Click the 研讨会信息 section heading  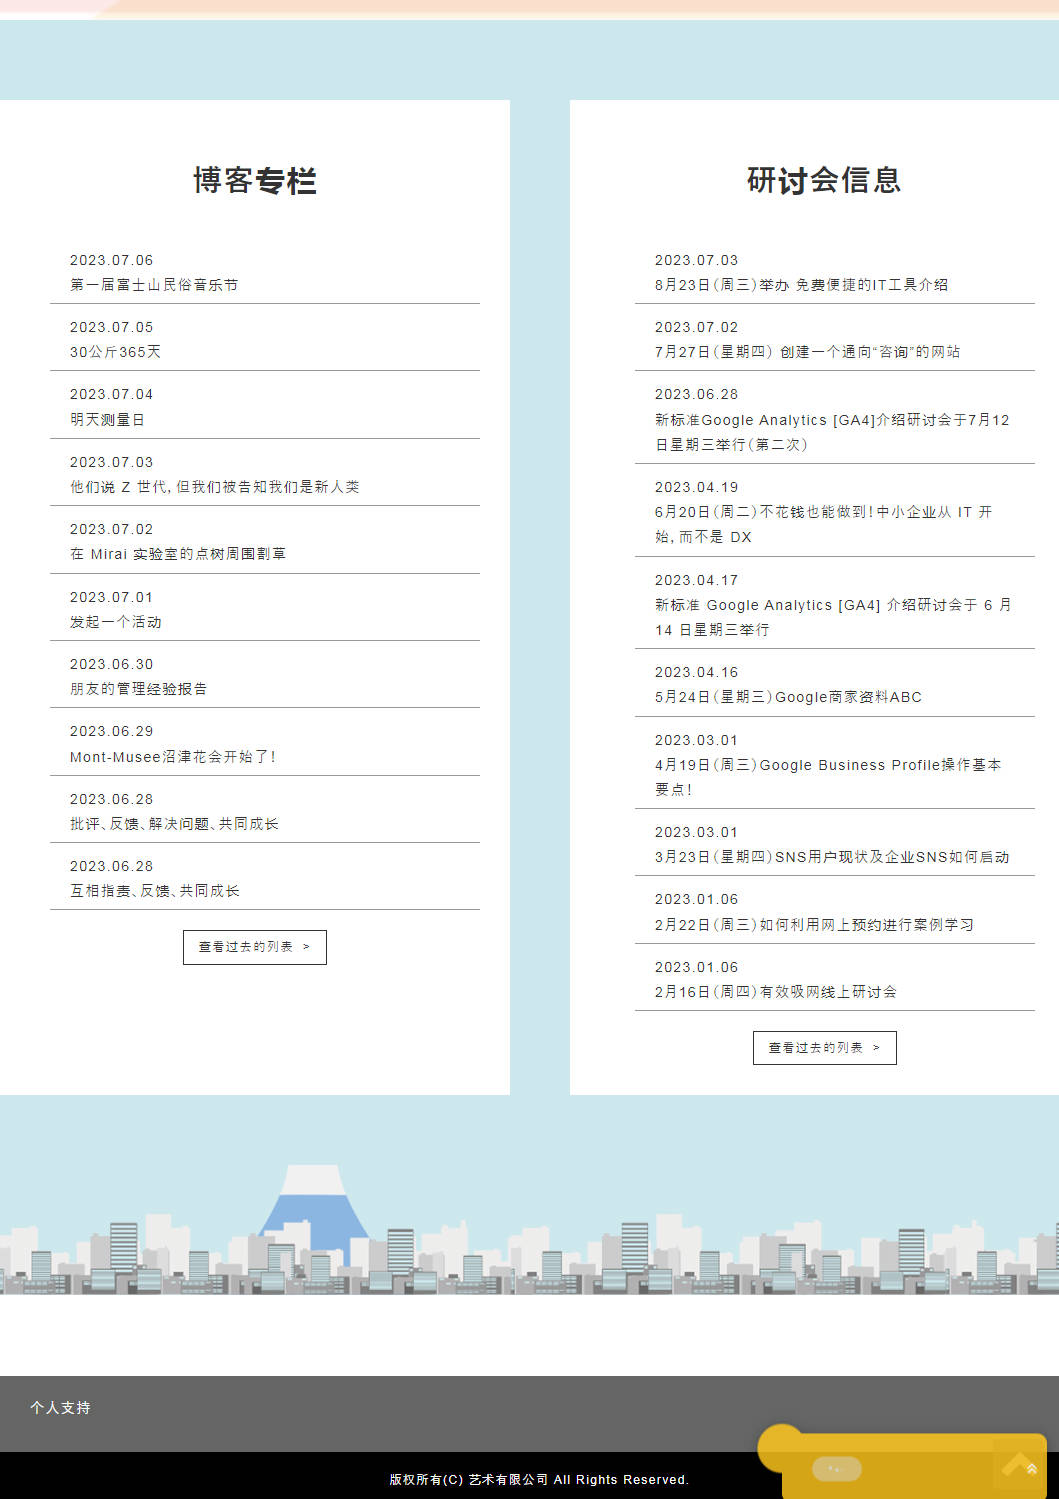tap(824, 180)
